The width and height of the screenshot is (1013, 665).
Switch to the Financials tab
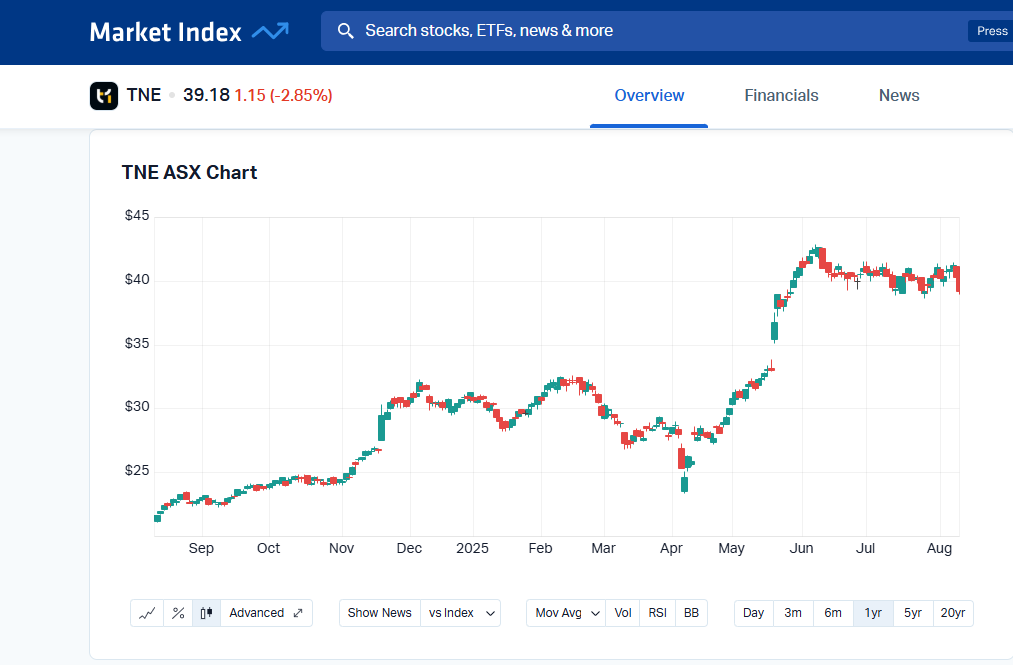pos(781,96)
